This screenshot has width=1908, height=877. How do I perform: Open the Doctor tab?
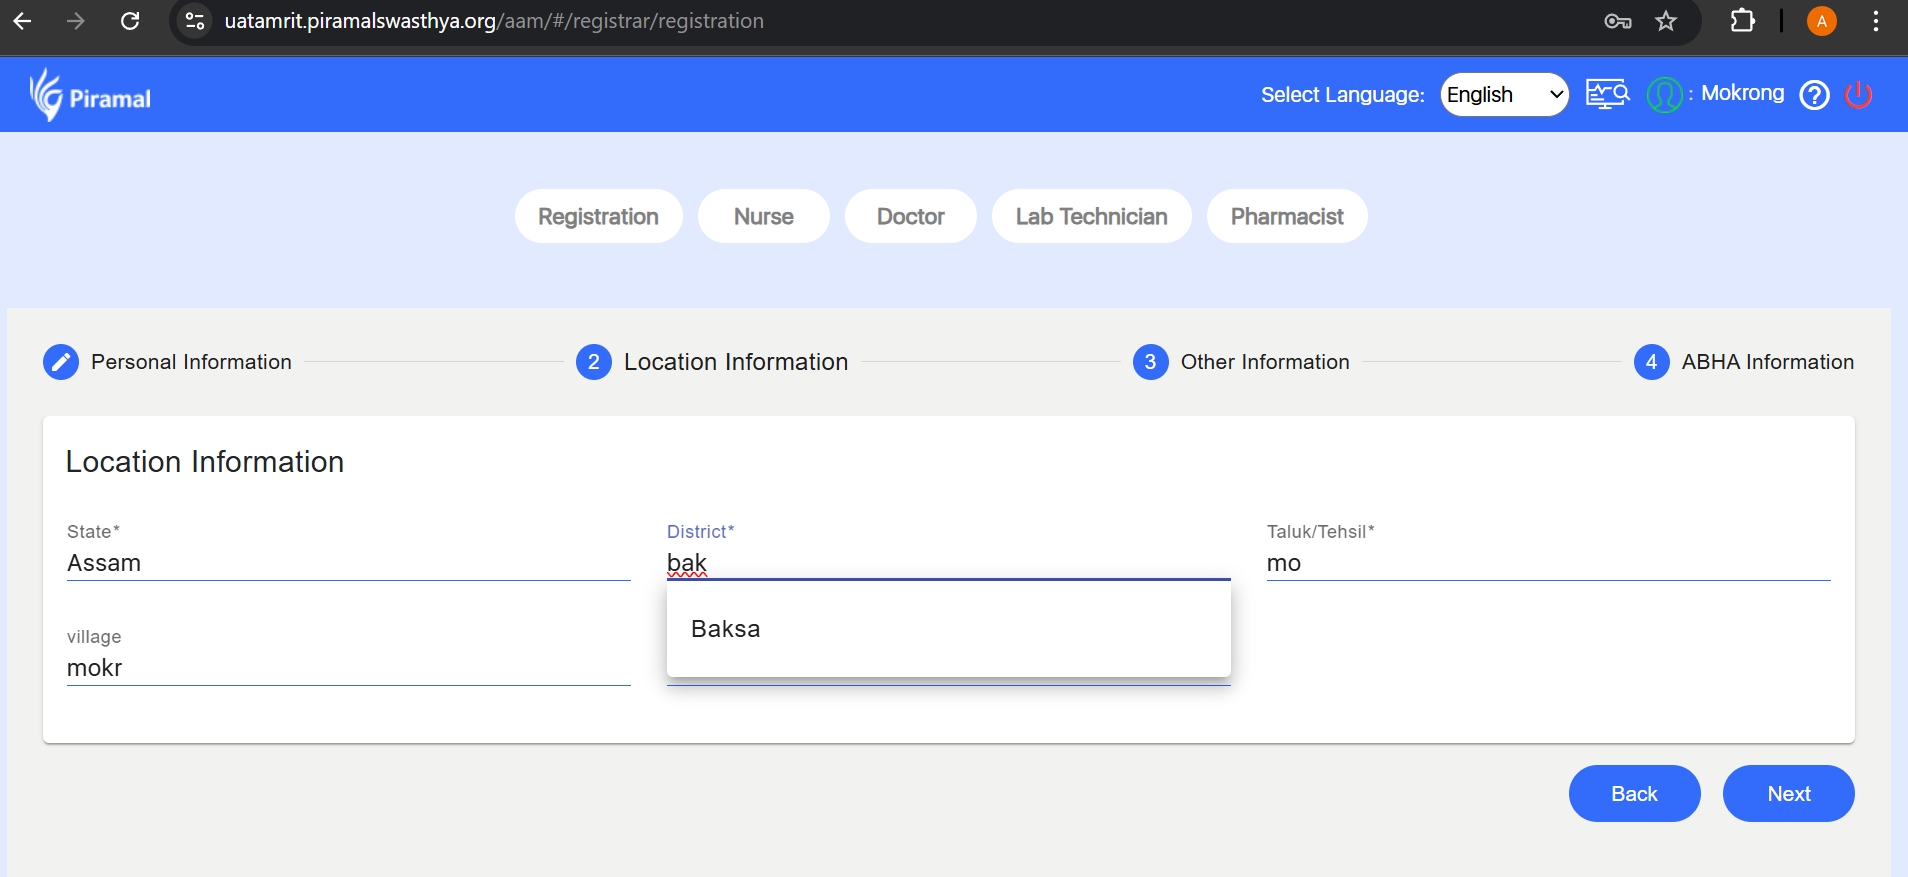(x=910, y=217)
